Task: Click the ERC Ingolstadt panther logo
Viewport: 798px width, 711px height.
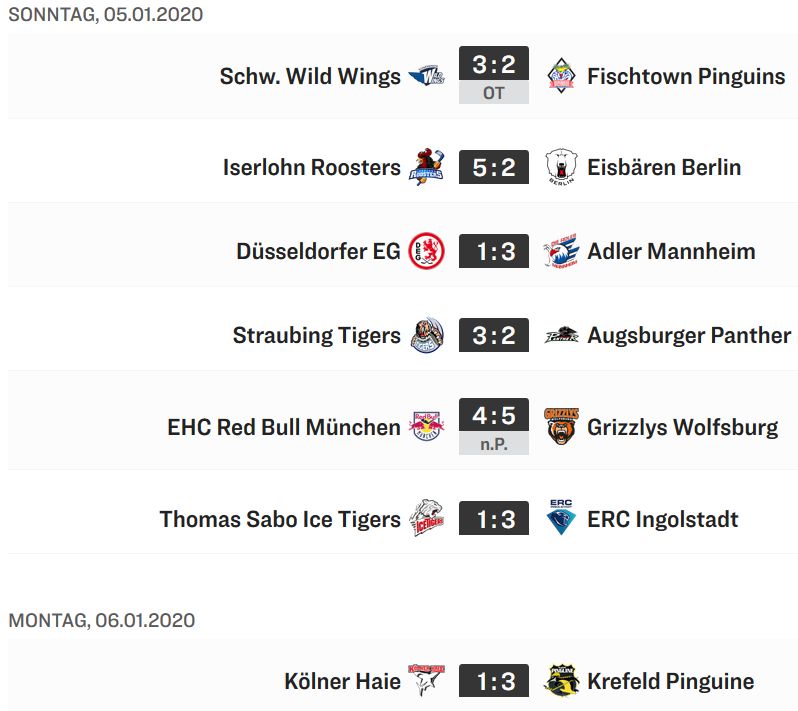Action: (561, 517)
